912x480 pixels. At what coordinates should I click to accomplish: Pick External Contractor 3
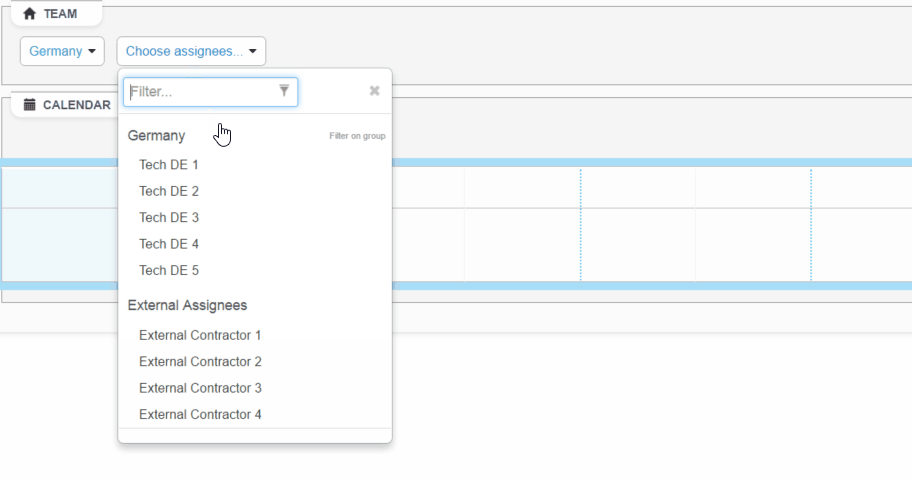point(200,388)
